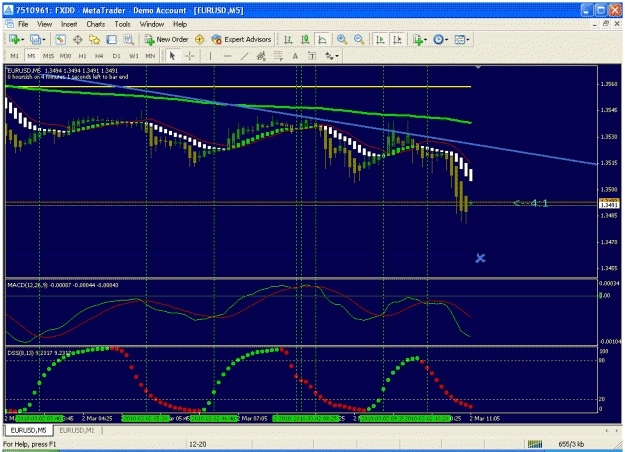Screen dimensions: 625x452
Task: Select the Text Label tool
Action: (312, 56)
